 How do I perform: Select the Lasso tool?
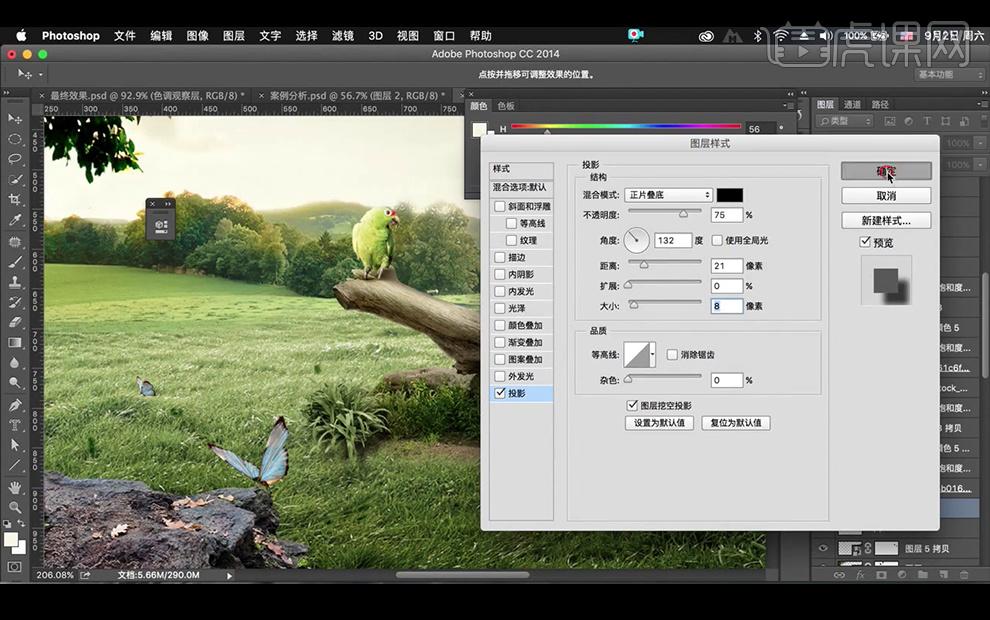click(15, 159)
